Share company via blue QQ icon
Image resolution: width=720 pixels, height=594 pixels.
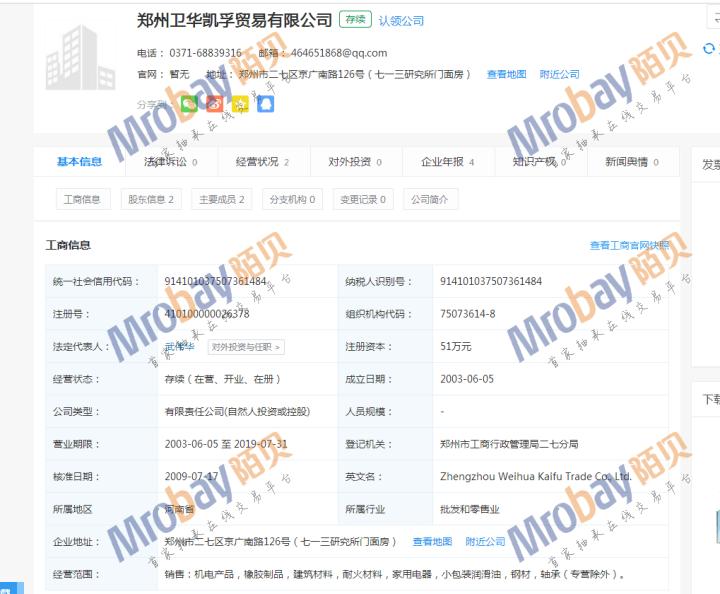click(x=265, y=103)
